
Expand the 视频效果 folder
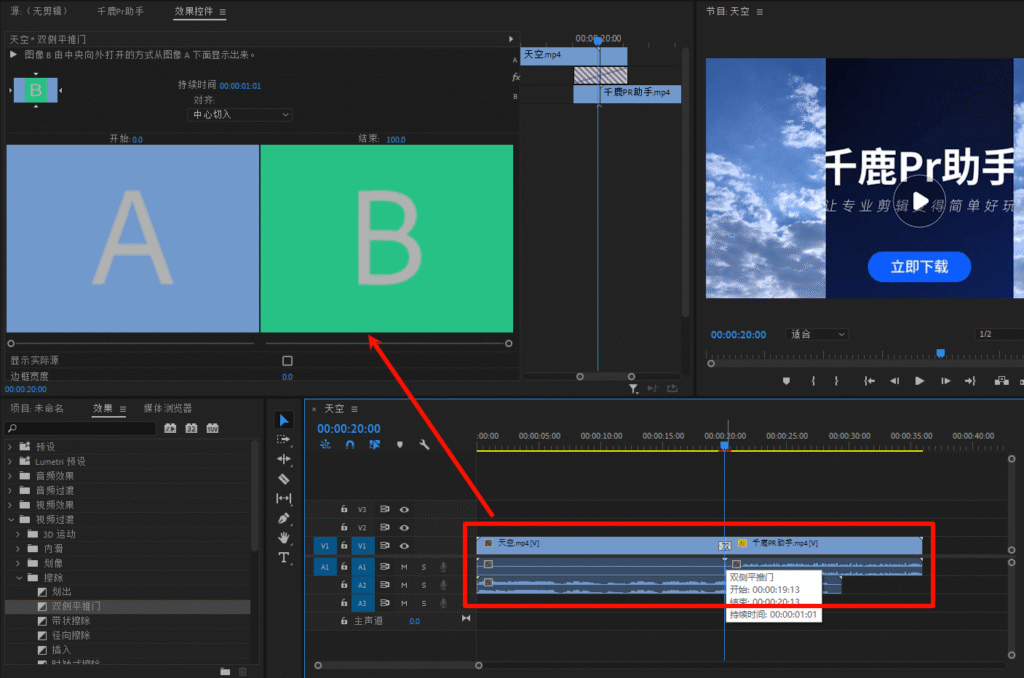tap(12, 505)
